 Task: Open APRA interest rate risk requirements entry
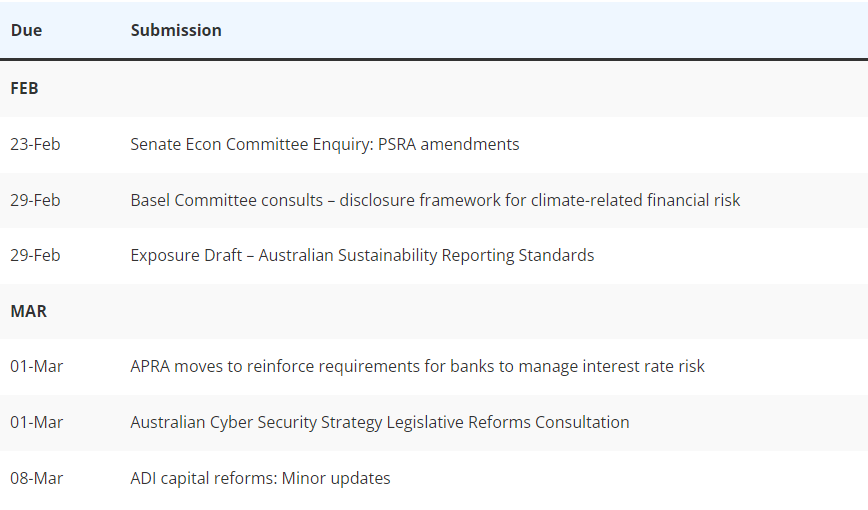(x=417, y=366)
